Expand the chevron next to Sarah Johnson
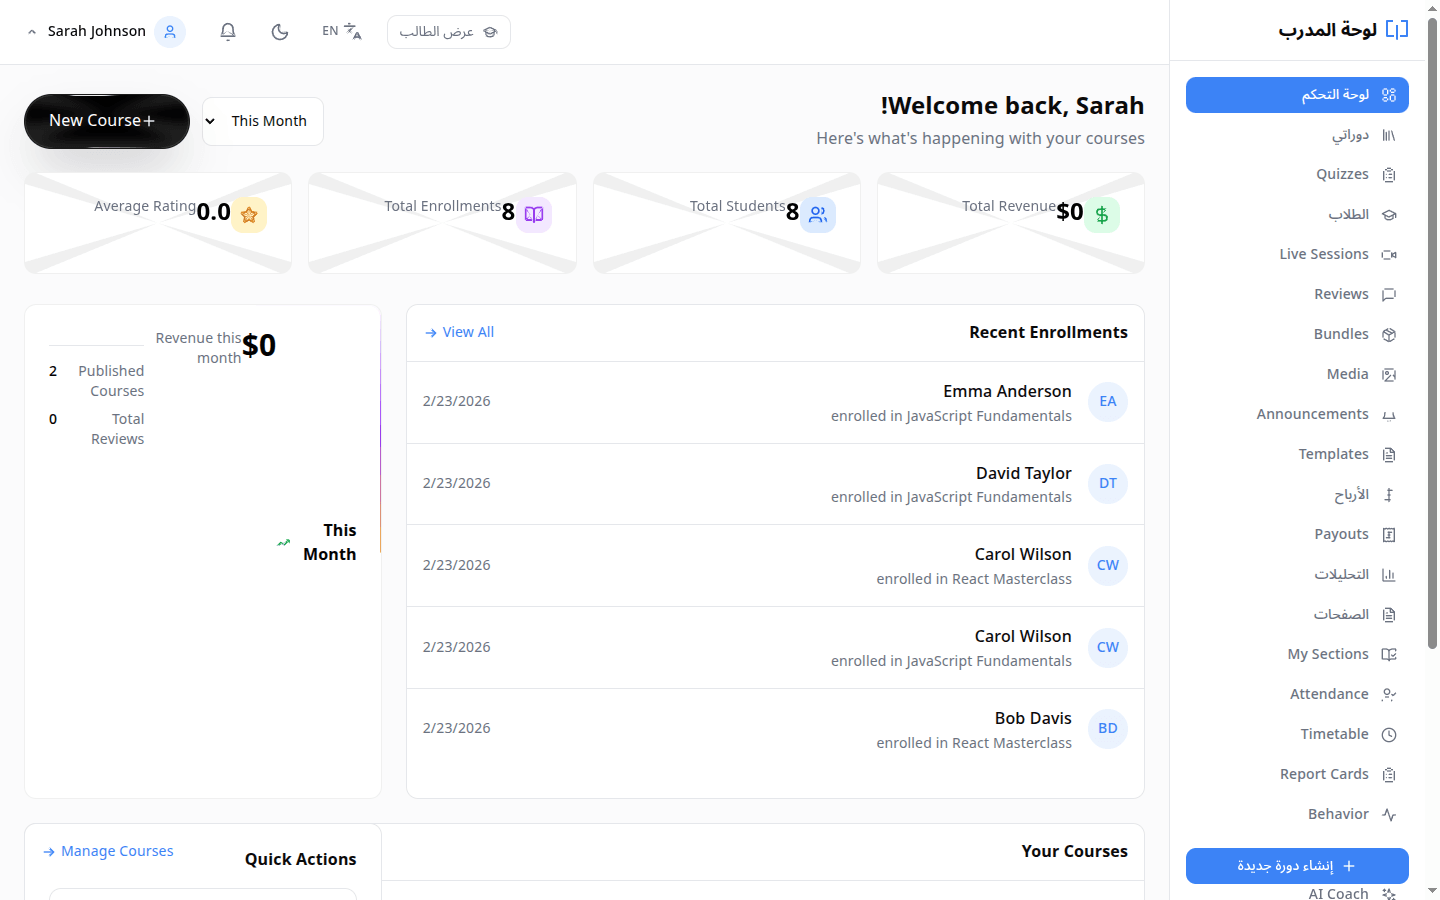Screen dimensions: 1440x900 coord(31,31)
